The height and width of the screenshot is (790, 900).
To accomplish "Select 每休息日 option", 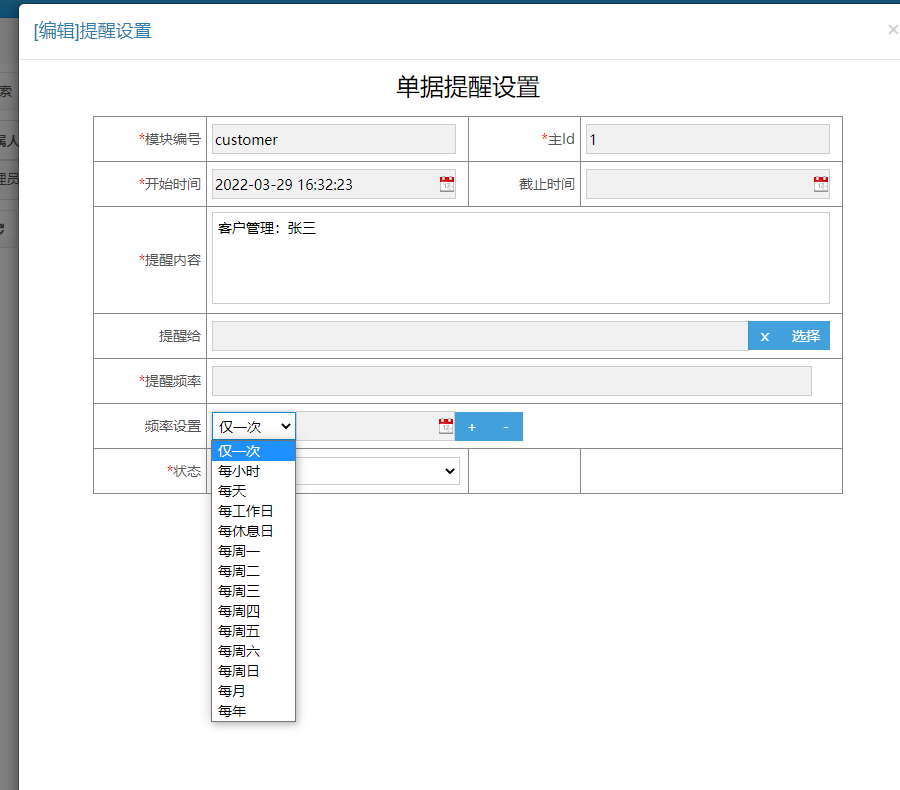I will click(254, 531).
